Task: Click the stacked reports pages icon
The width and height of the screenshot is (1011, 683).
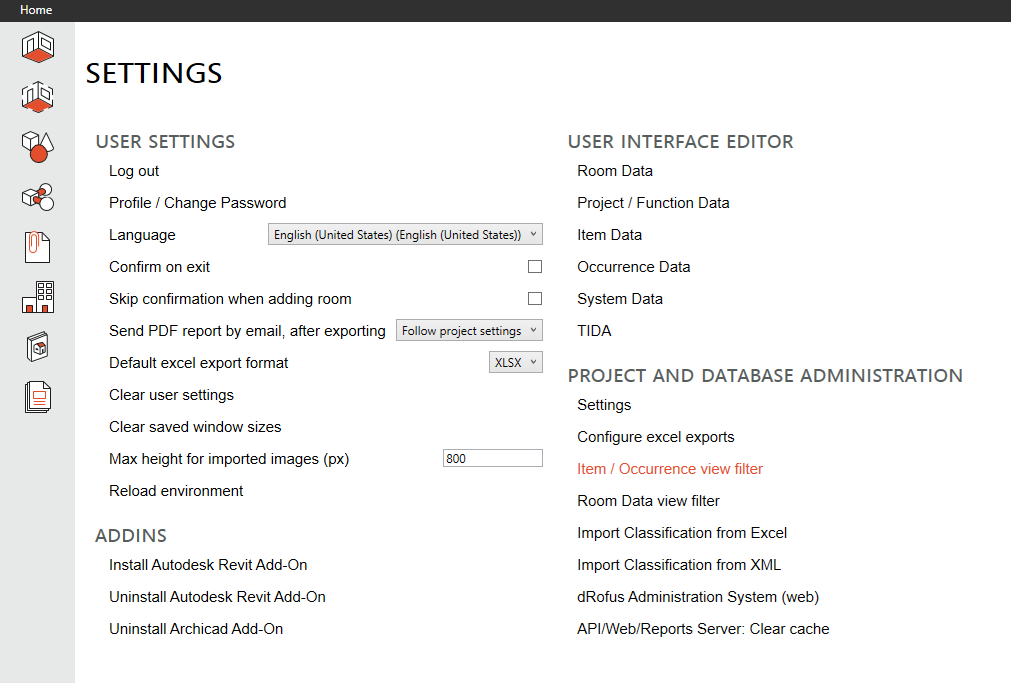Action: [37, 397]
